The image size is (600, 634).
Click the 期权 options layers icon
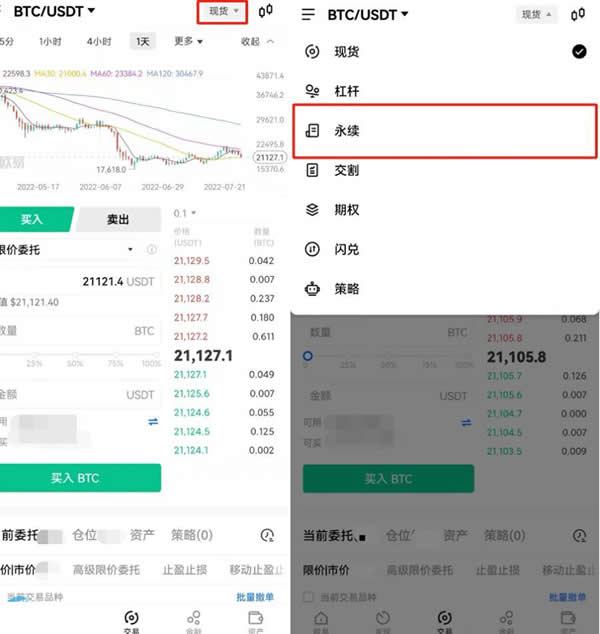(x=312, y=210)
